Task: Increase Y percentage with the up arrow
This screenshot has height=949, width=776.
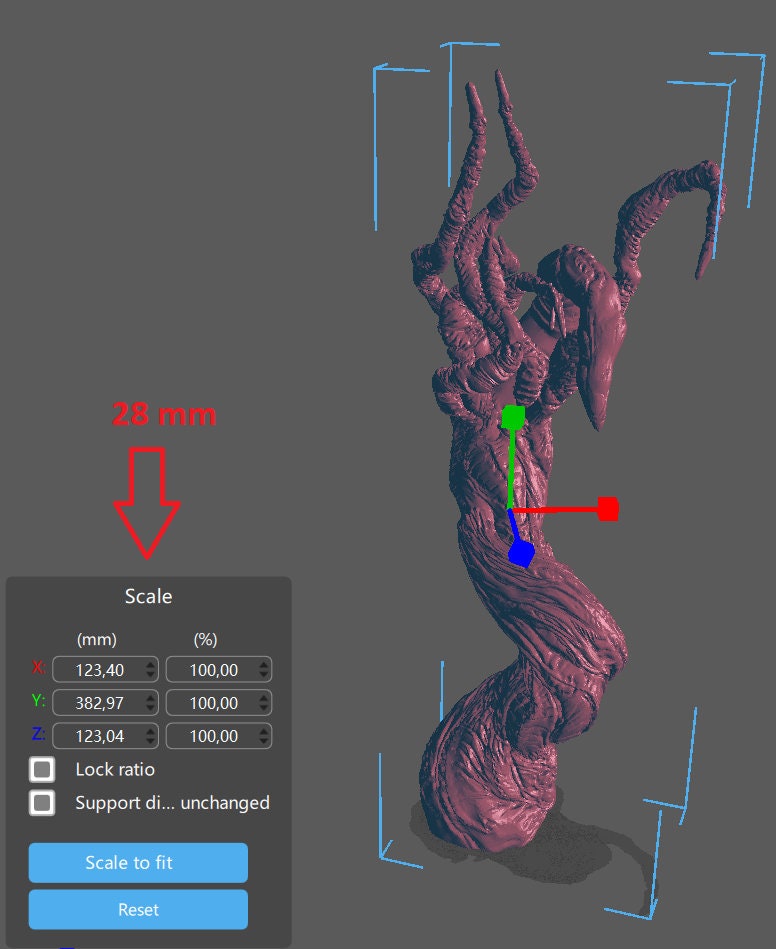Action: click(x=263, y=698)
